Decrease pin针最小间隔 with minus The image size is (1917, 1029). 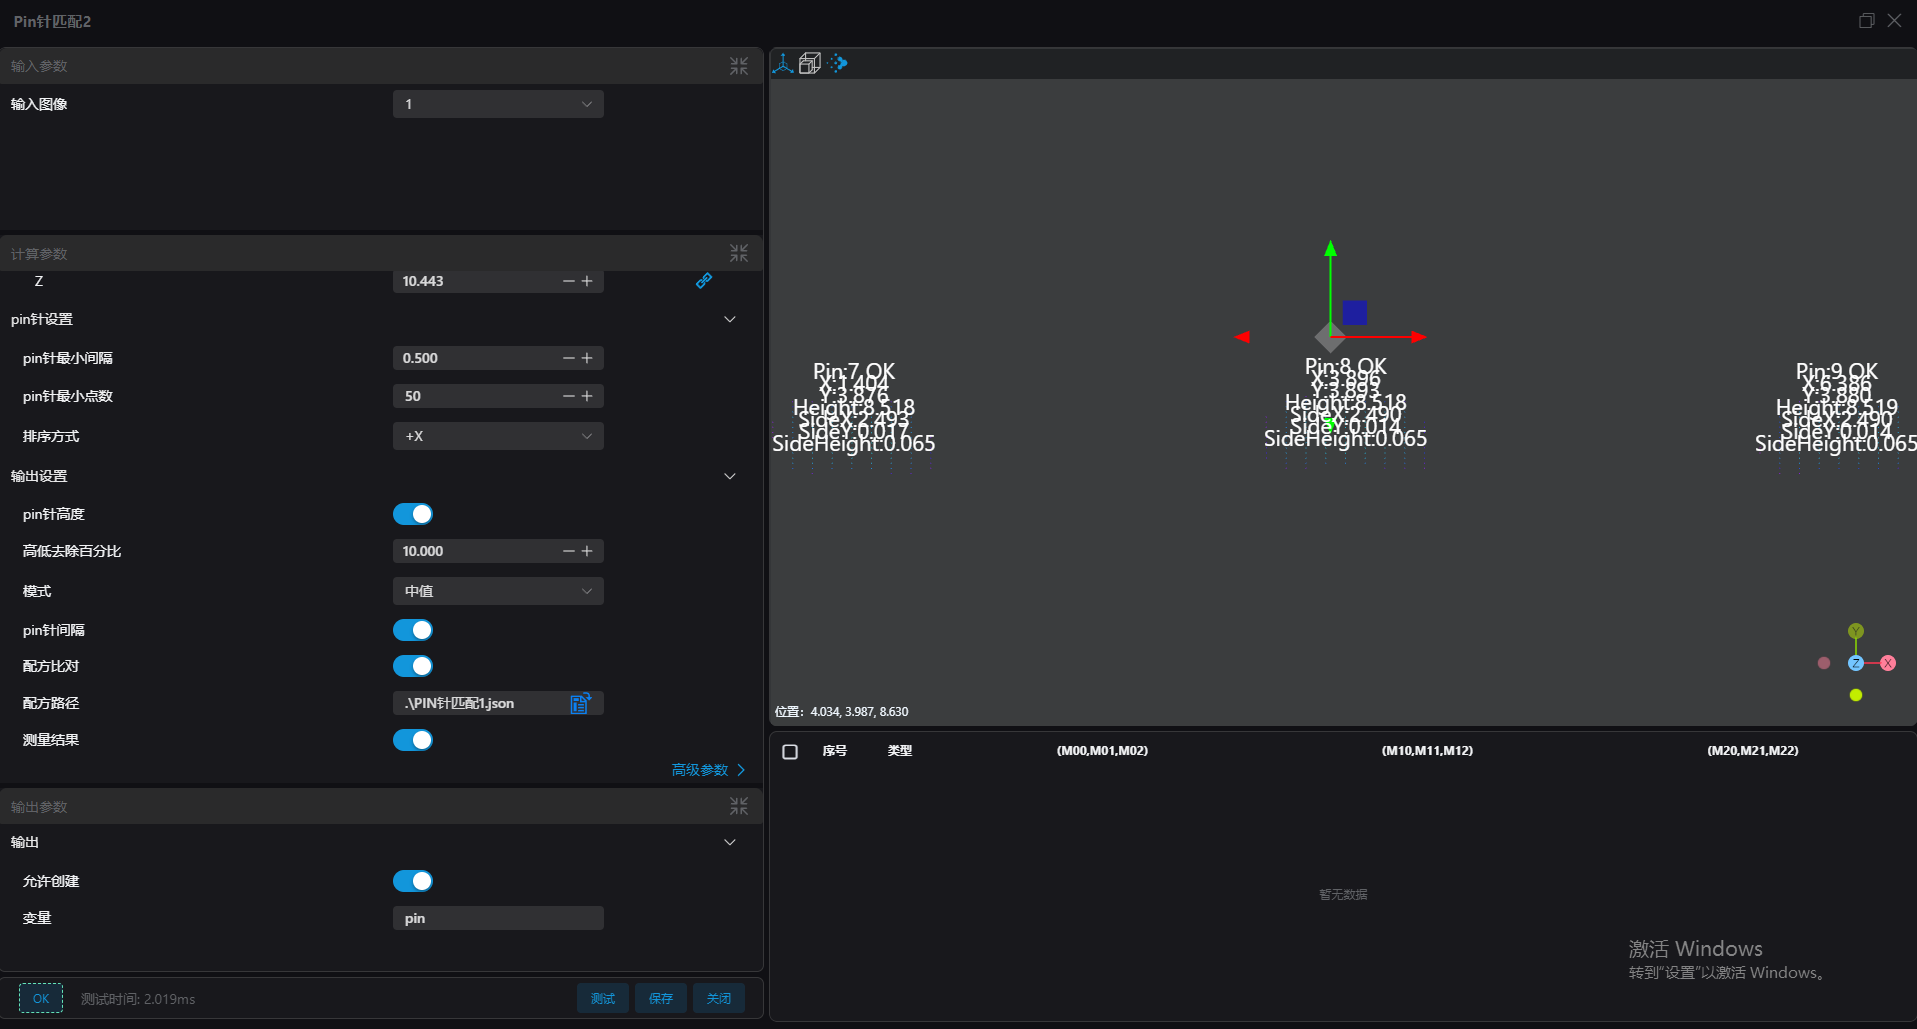pos(568,358)
